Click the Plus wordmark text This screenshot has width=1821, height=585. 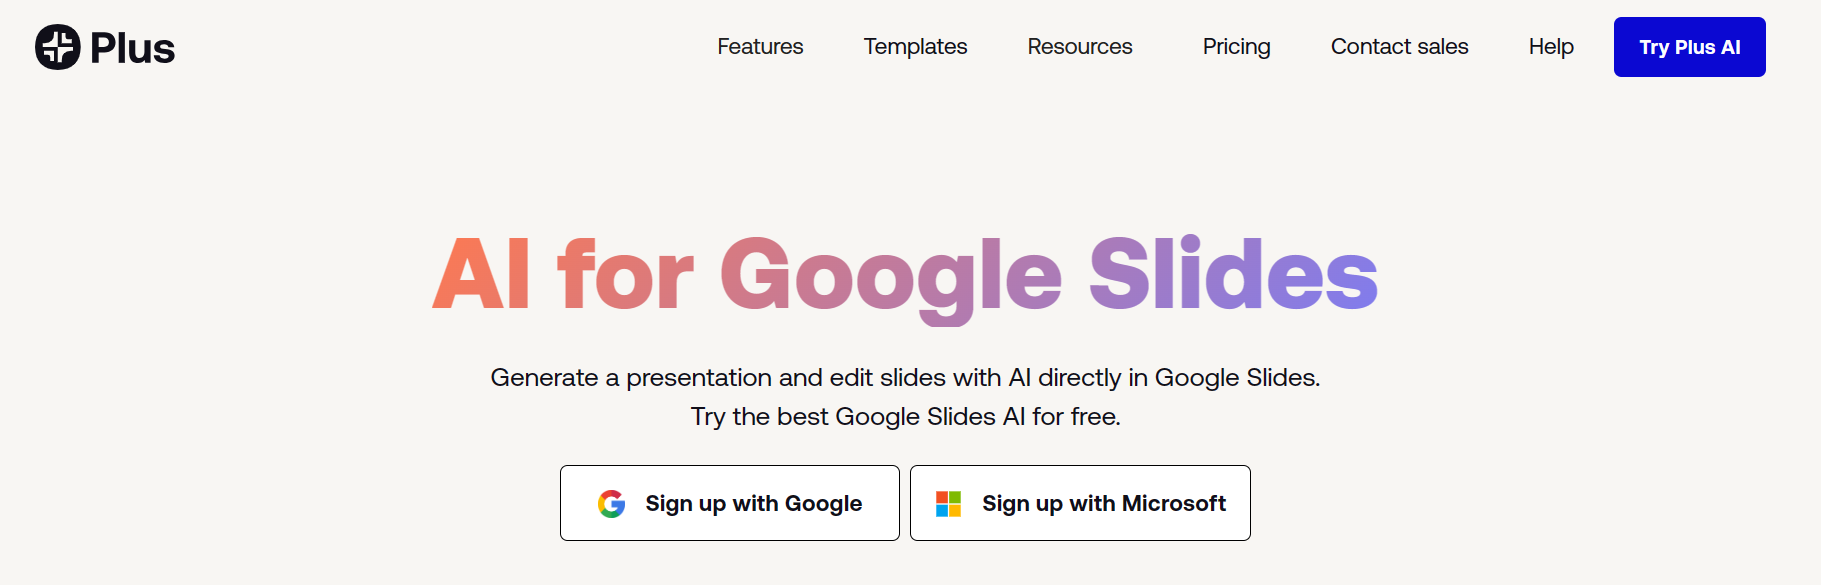pyautogui.click(x=130, y=46)
